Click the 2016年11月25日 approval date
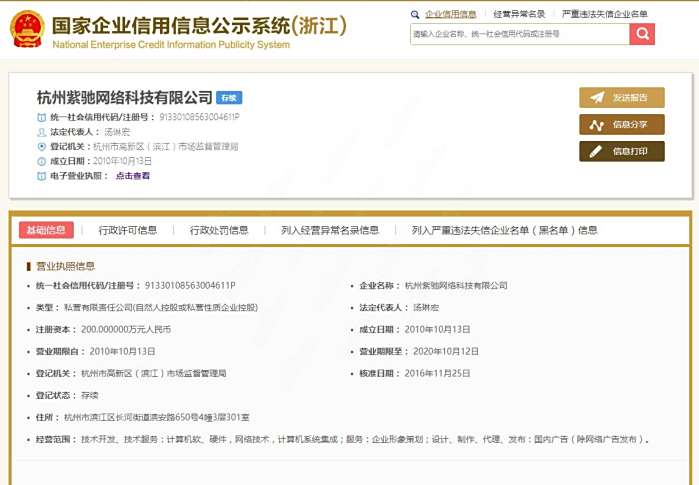The image size is (699, 485). point(437,373)
